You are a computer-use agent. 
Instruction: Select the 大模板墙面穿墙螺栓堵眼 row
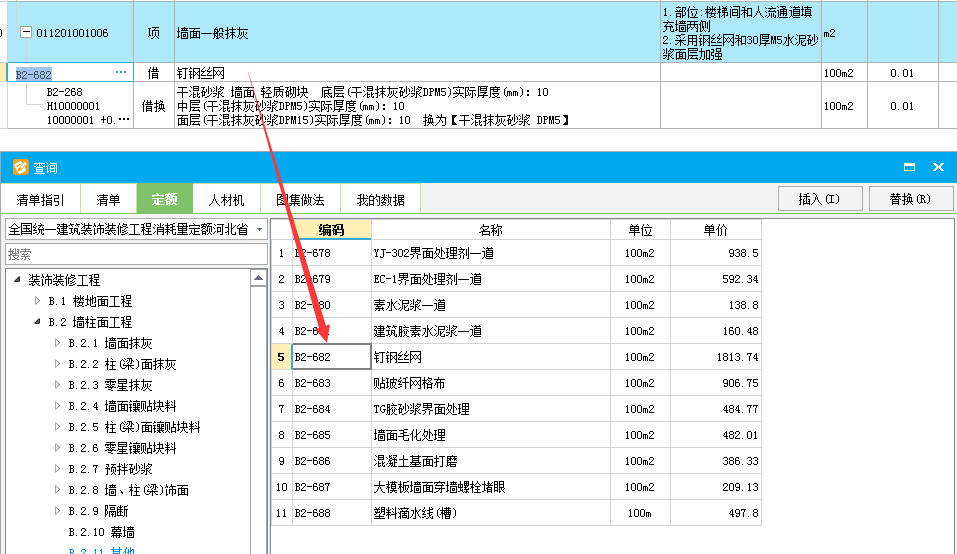pyautogui.click(x=516, y=487)
